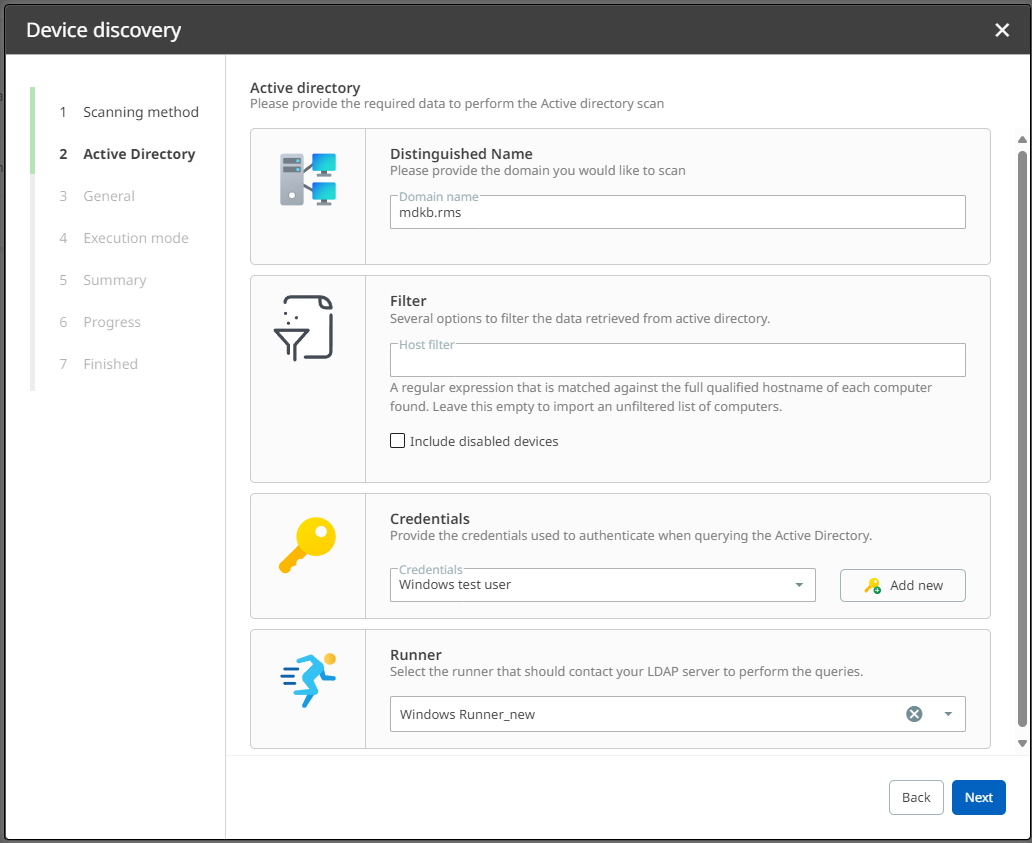
Task: Select the General step in sidebar
Action: pos(108,196)
